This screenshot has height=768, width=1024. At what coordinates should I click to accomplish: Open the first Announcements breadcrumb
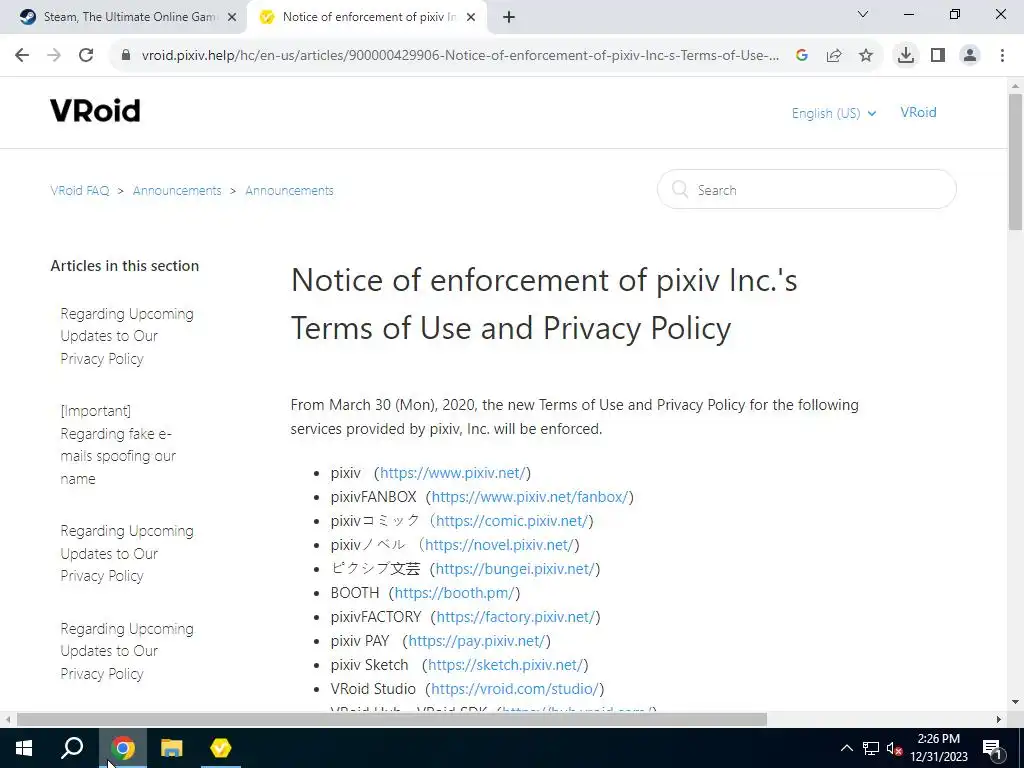[177, 191]
